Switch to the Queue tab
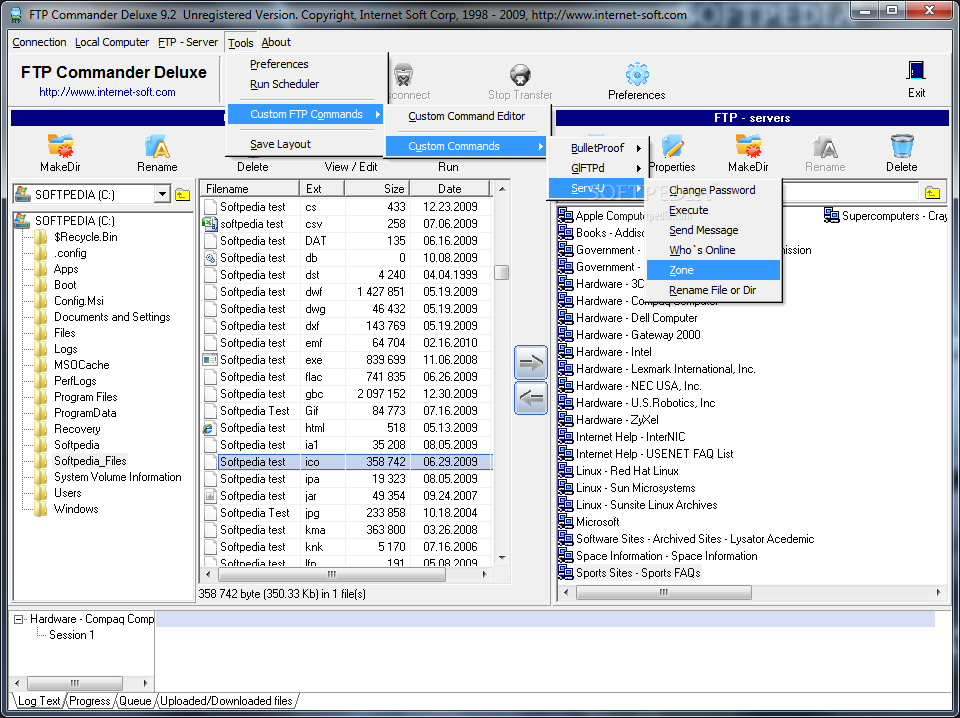960x718 pixels. point(135,701)
